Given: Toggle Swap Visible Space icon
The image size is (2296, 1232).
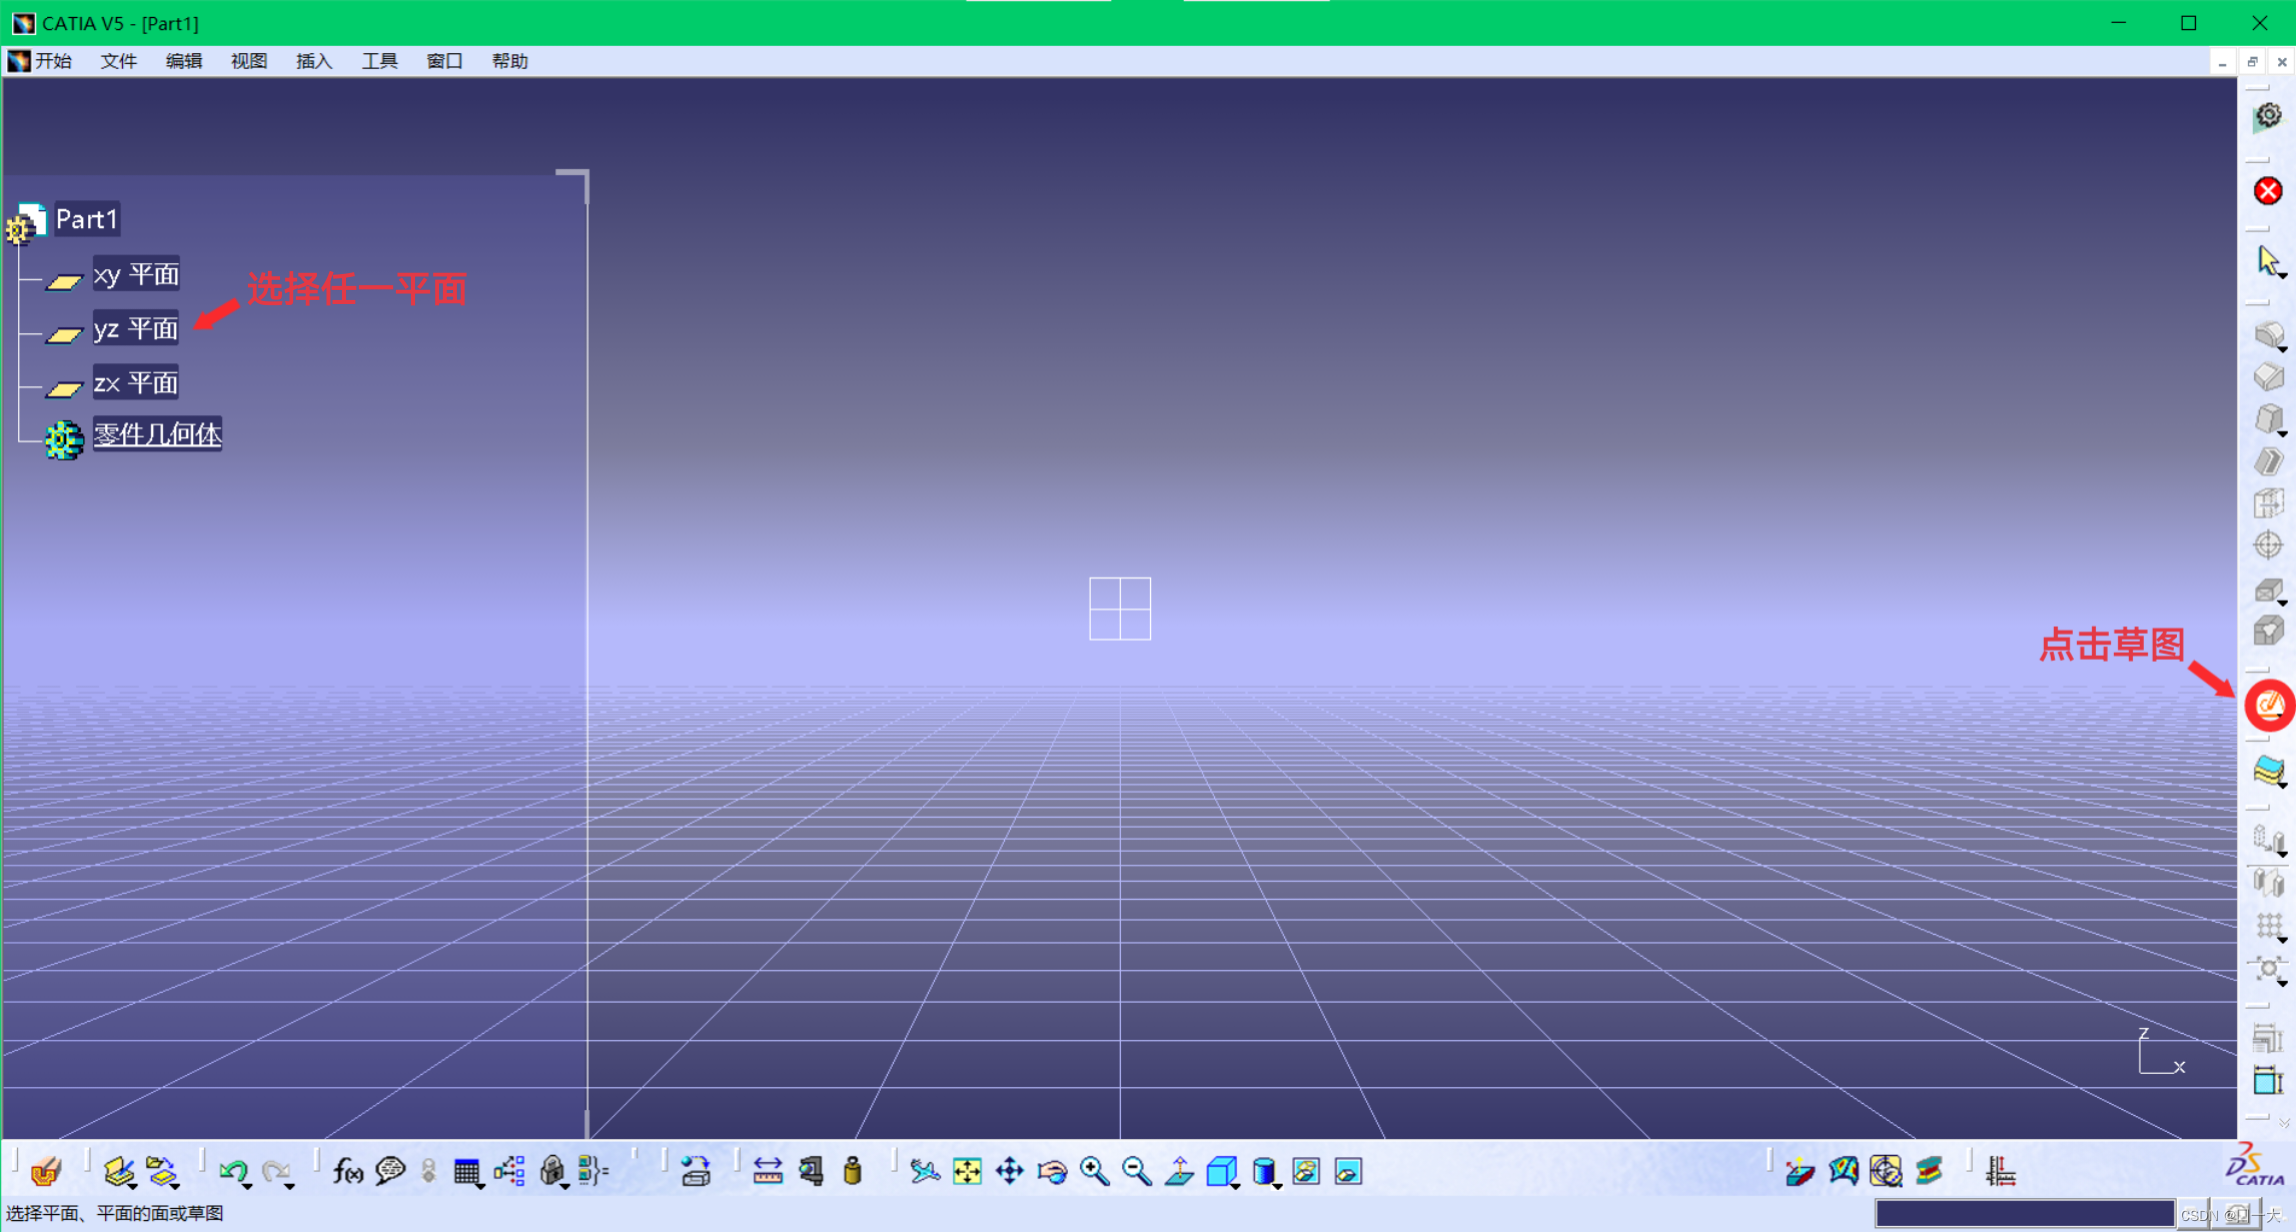Looking at the screenshot, I should pyautogui.click(x=1348, y=1171).
